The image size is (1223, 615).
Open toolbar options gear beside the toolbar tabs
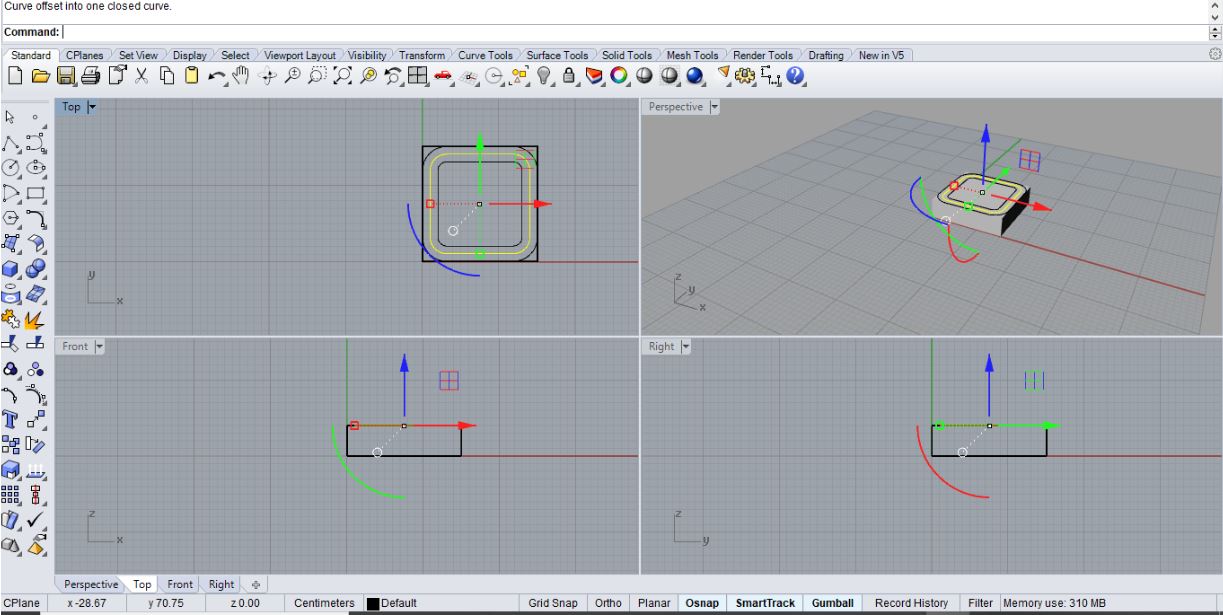pyautogui.click(x=1215, y=54)
